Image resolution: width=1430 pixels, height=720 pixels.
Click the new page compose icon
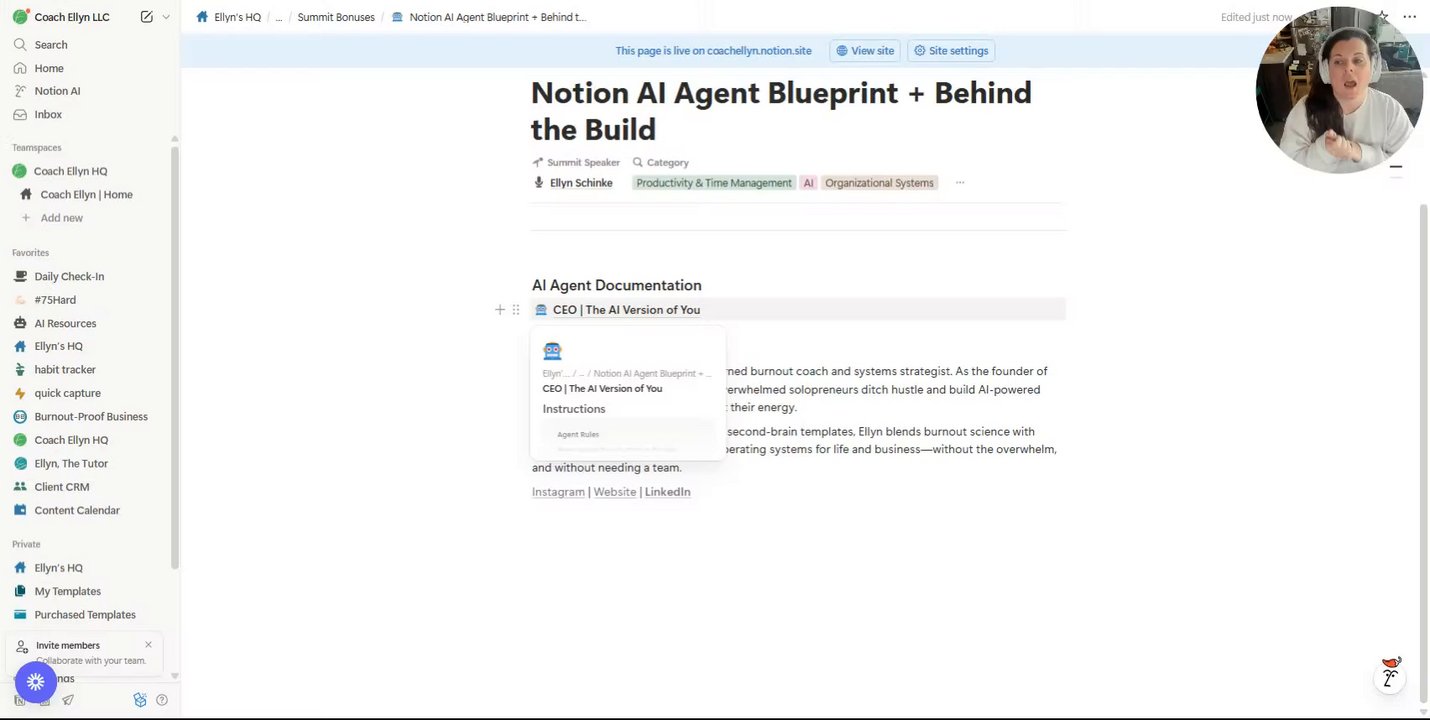coord(146,17)
